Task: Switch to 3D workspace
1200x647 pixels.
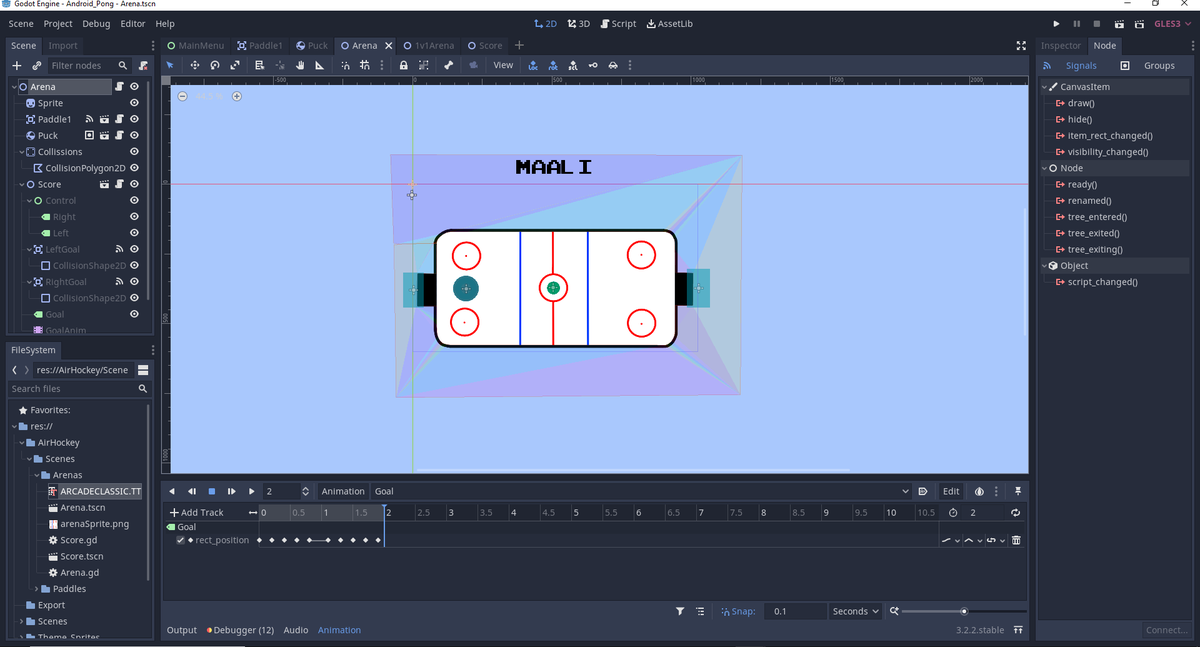Action: tap(578, 23)
